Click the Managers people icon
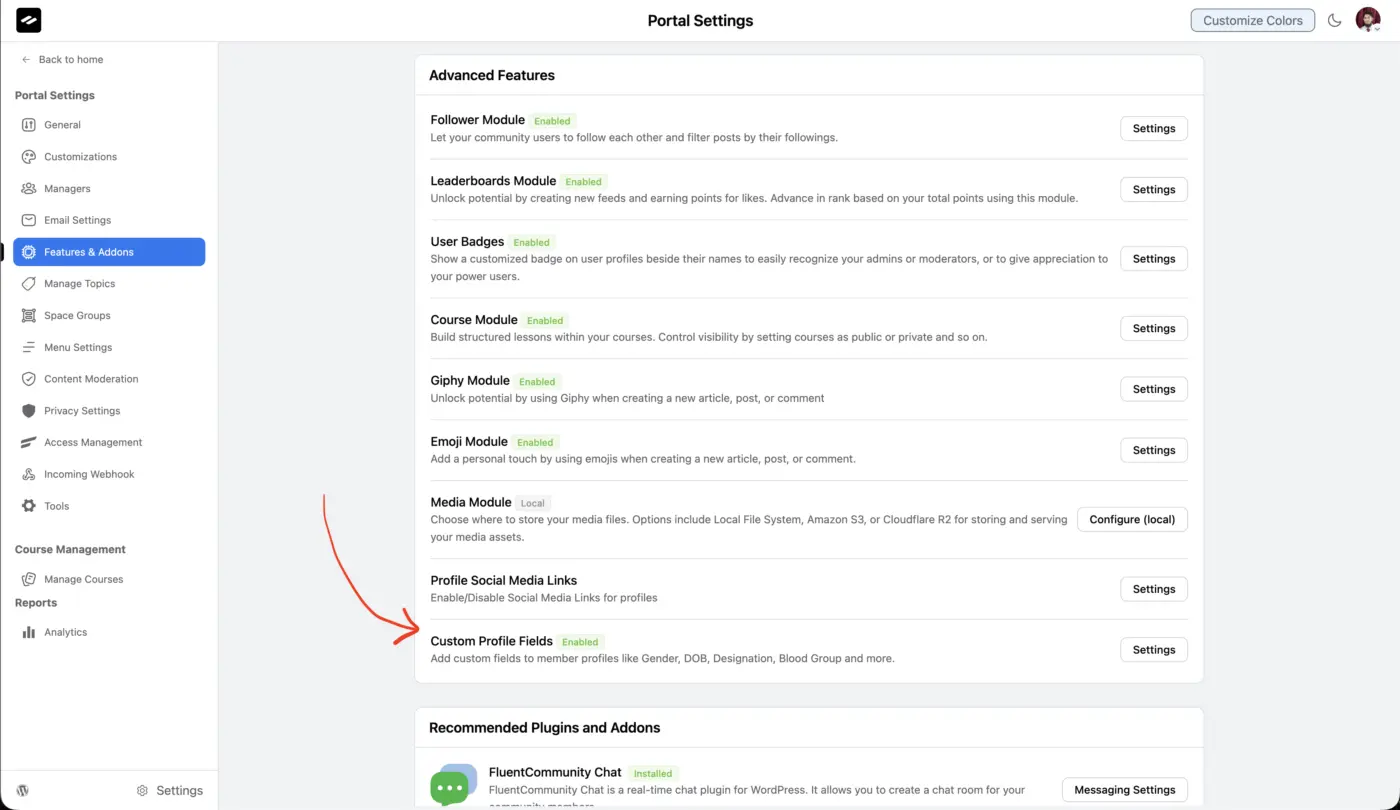 (28, 188)
